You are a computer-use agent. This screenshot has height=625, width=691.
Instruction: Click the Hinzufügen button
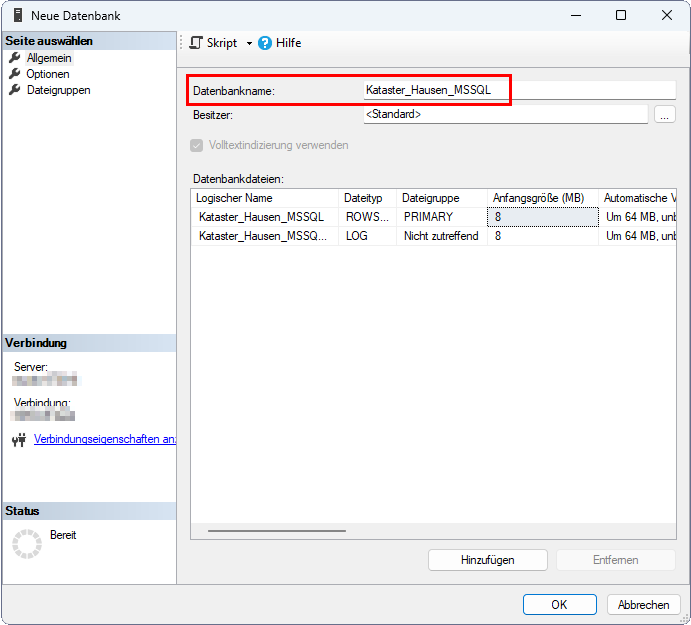(x=488, y=560)
